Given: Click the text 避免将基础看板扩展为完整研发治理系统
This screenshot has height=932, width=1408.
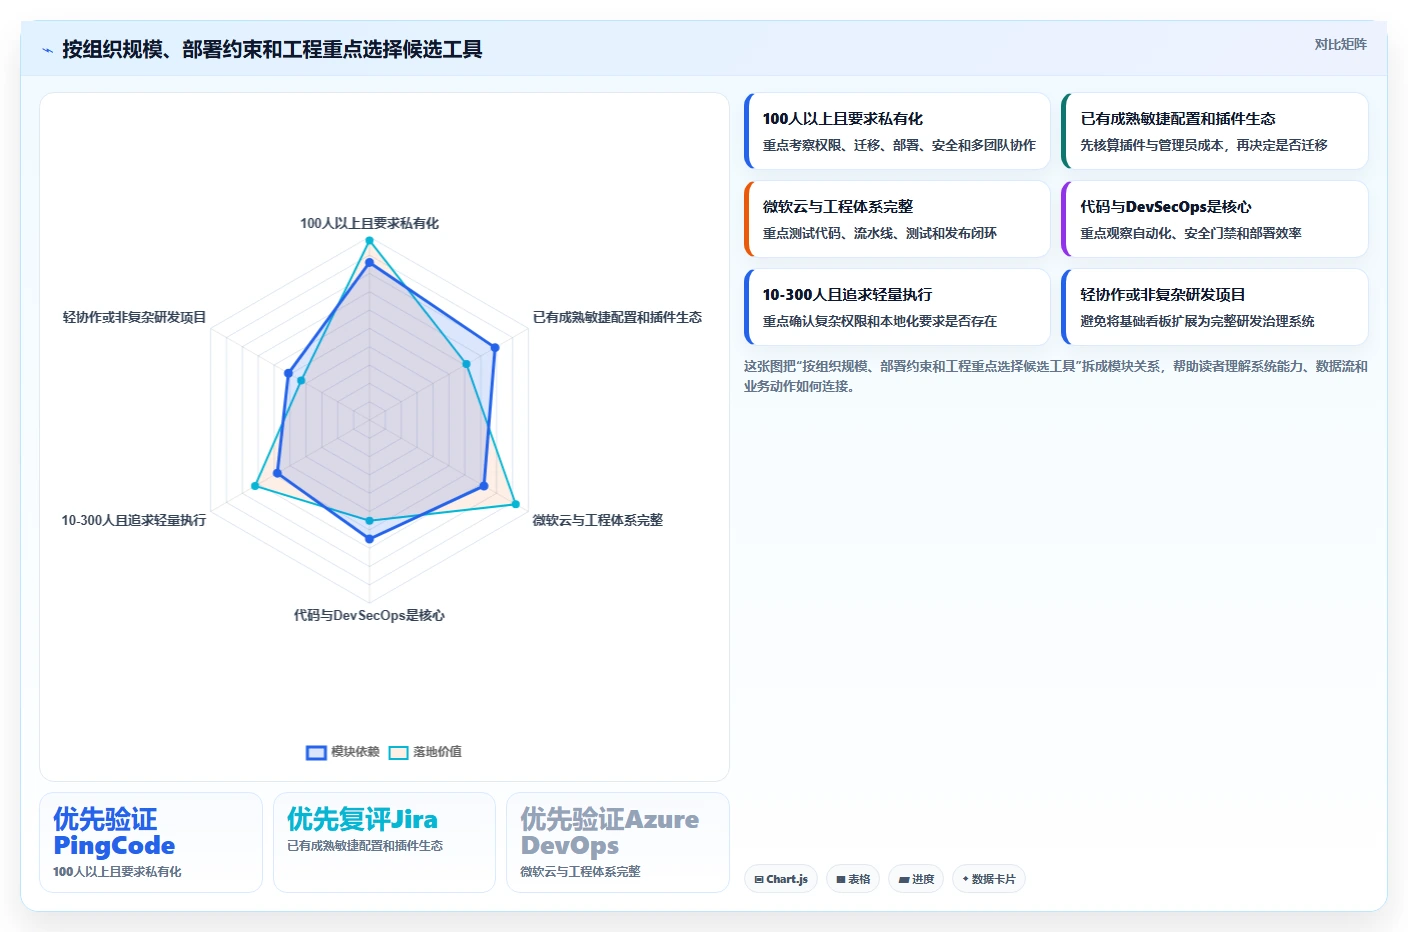Looking at the screenshot, I should [x=1197, y=321].
